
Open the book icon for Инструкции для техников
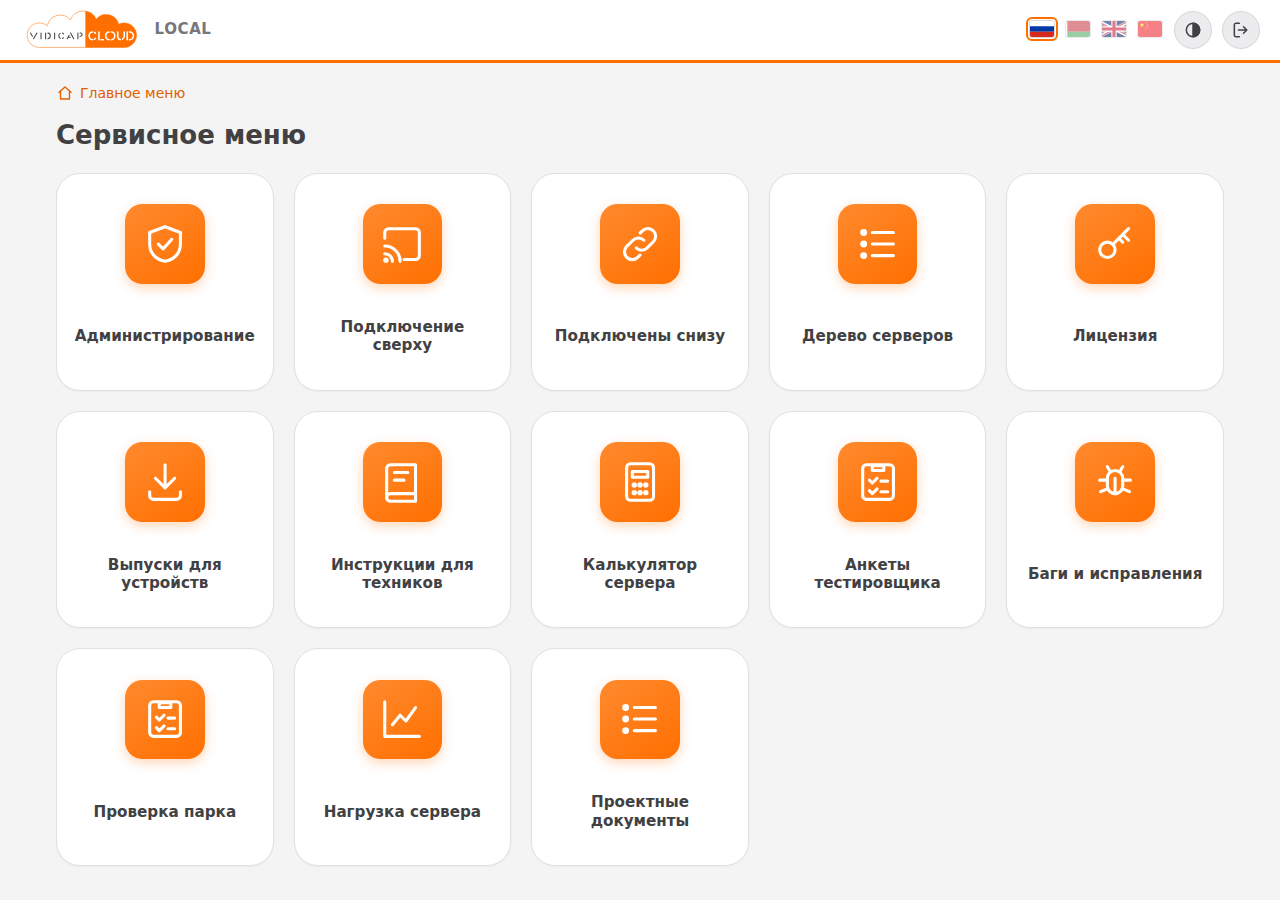click(x=402, y=482)
